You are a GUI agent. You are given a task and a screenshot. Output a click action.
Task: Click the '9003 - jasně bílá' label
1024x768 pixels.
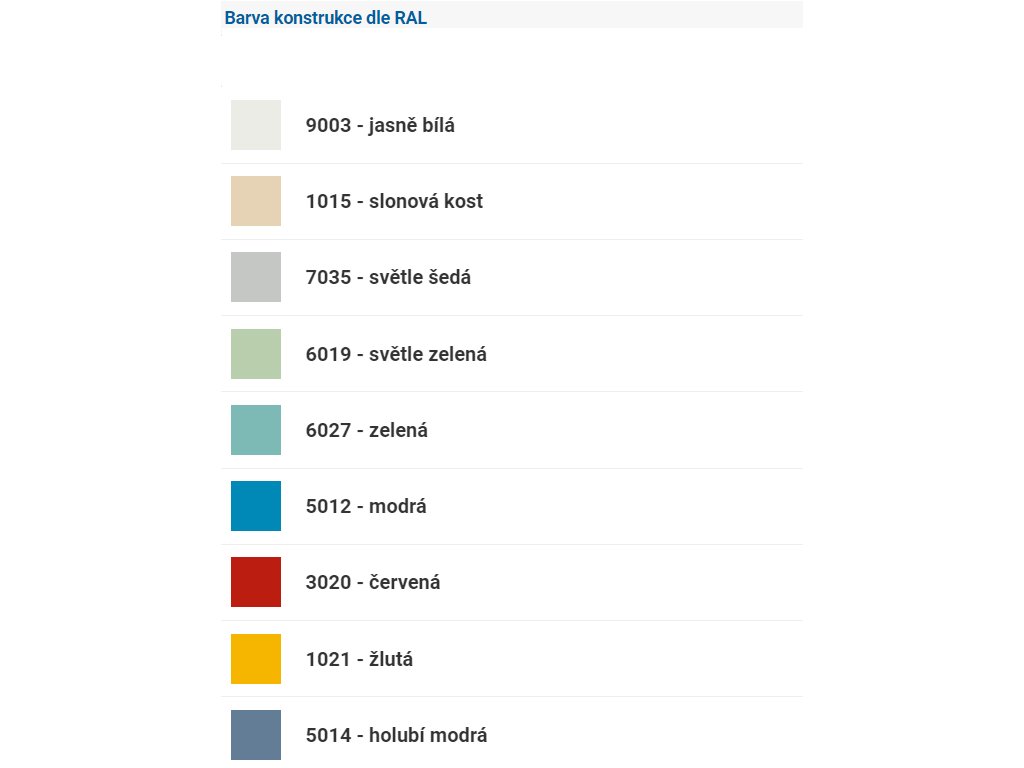pyautogui.click(x=380, y=125)
